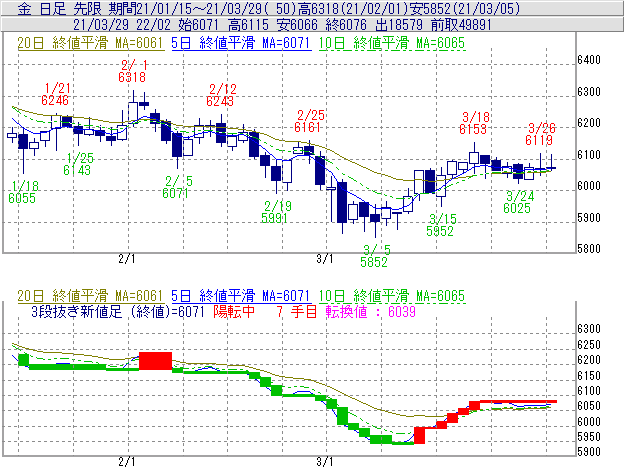624x473 pixels.
Task: Click the 7 手目 count text
Action: tap(297, 311)
